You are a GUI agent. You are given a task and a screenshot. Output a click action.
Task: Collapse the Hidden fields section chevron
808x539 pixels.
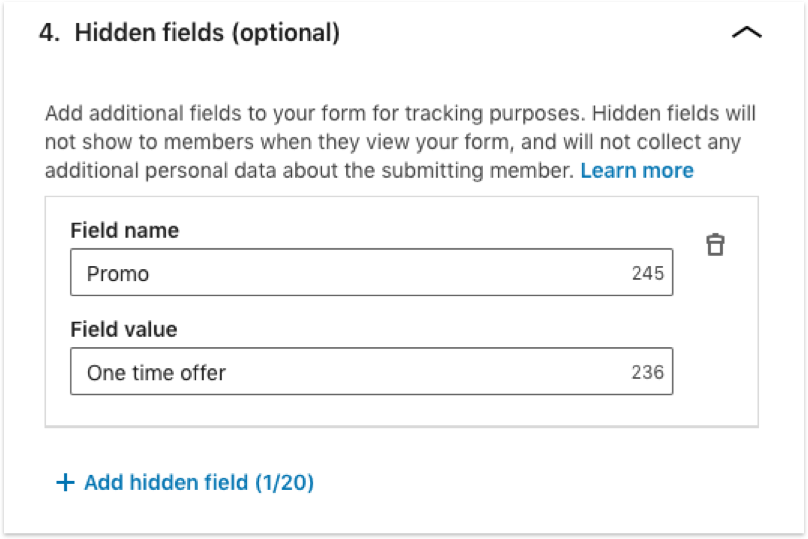tap(746, 33)
